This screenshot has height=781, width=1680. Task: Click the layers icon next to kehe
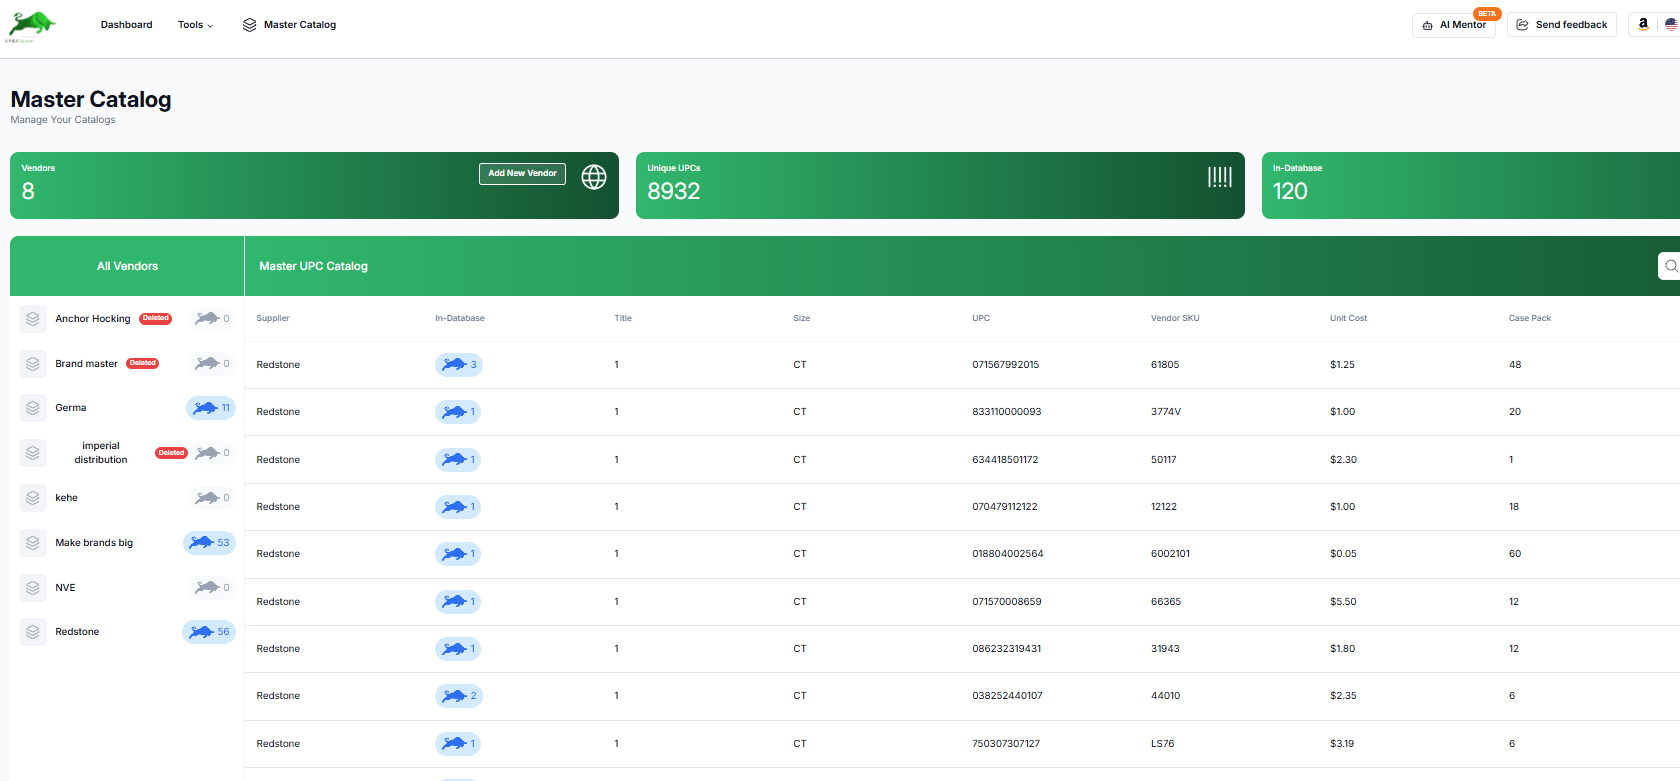tap(33, 498)
